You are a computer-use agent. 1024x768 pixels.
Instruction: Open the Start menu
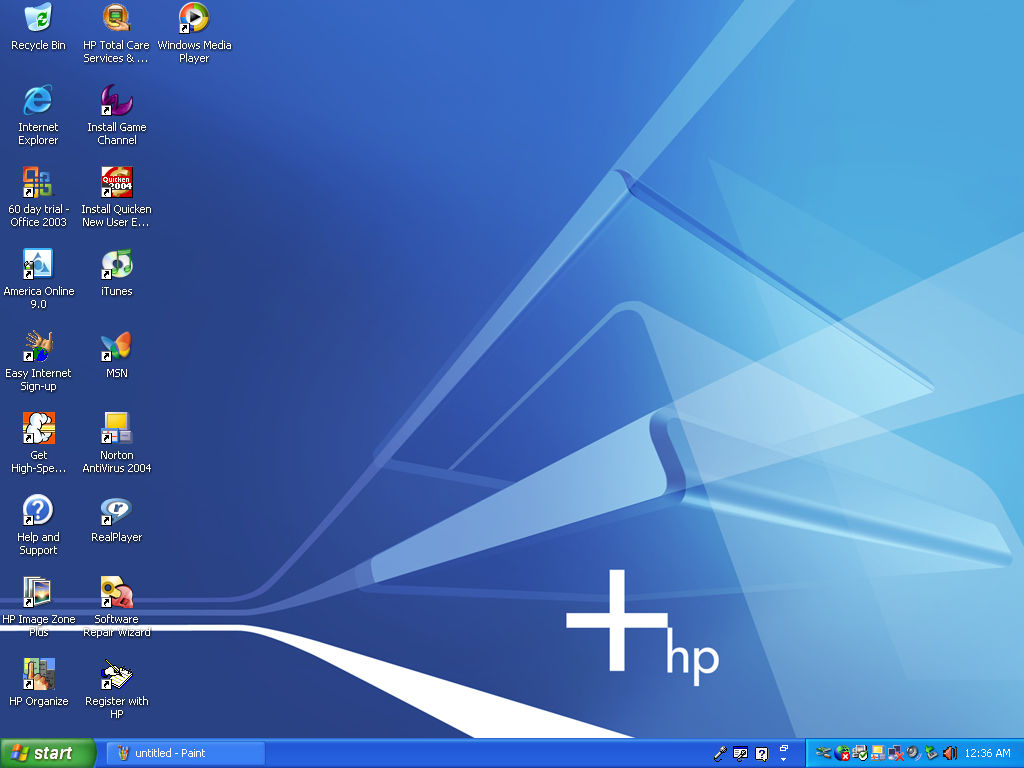pyautogui.click(x=47, y=753)
